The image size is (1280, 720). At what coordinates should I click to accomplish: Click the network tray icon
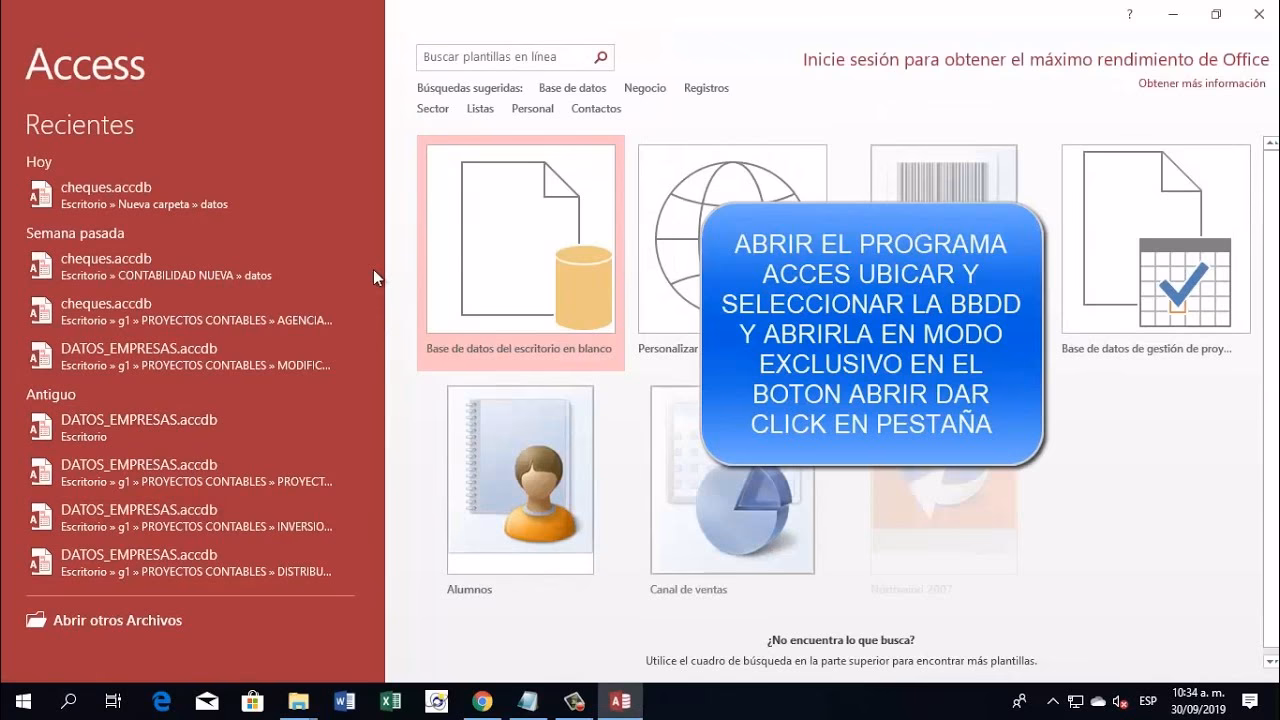click(1075, 701)
